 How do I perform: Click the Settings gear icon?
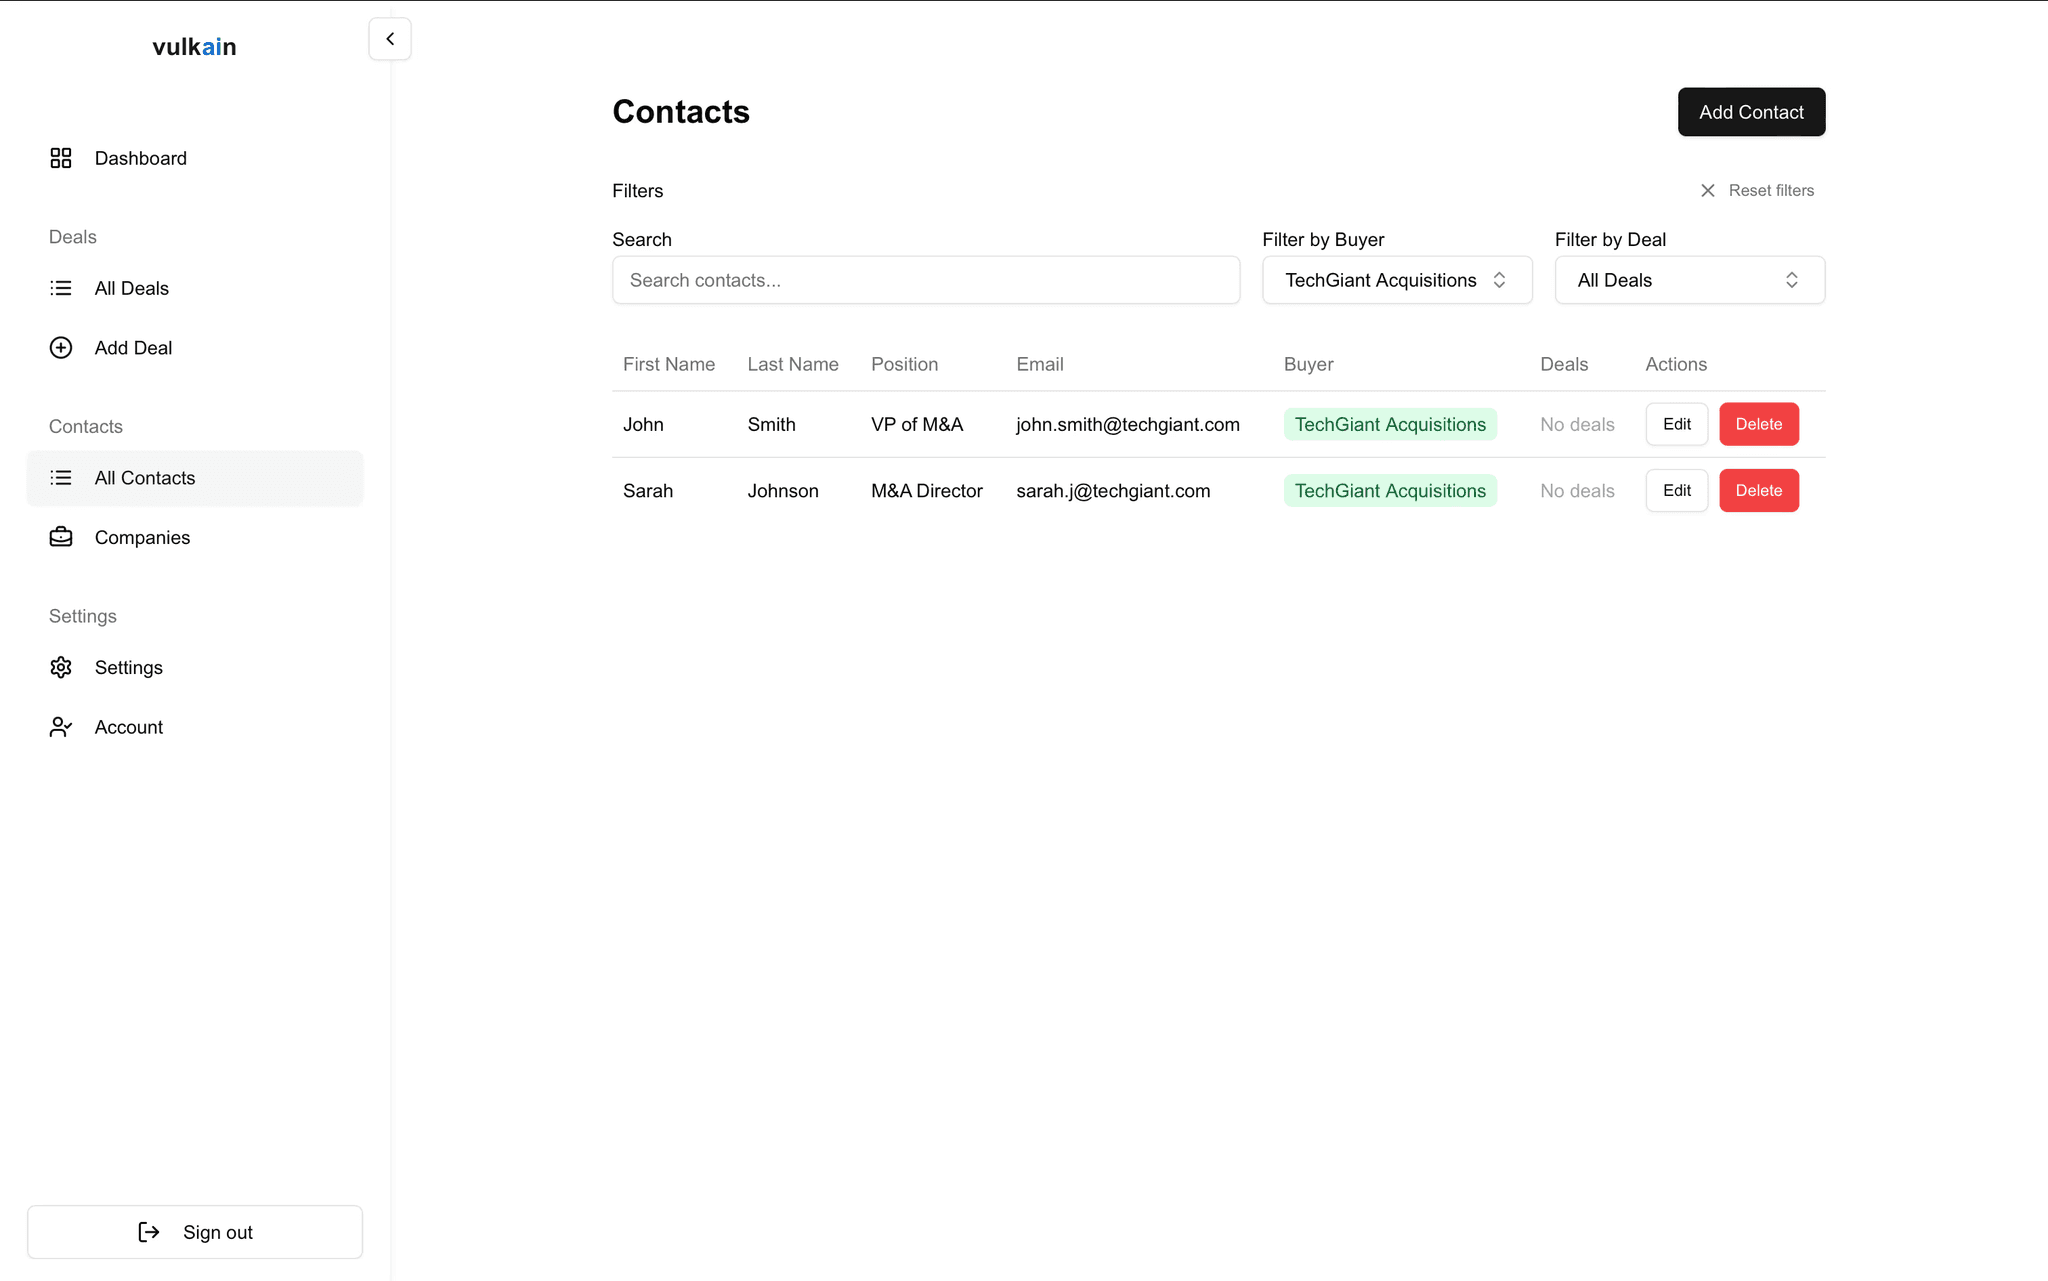61,667
